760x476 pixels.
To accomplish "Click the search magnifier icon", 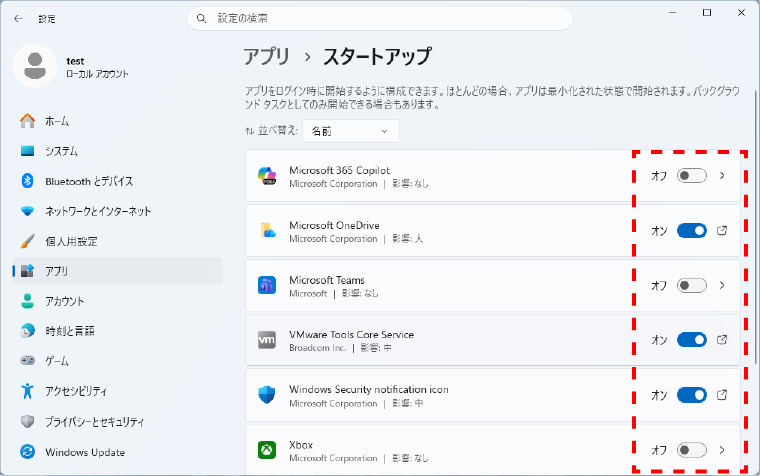I will (202, 19).
